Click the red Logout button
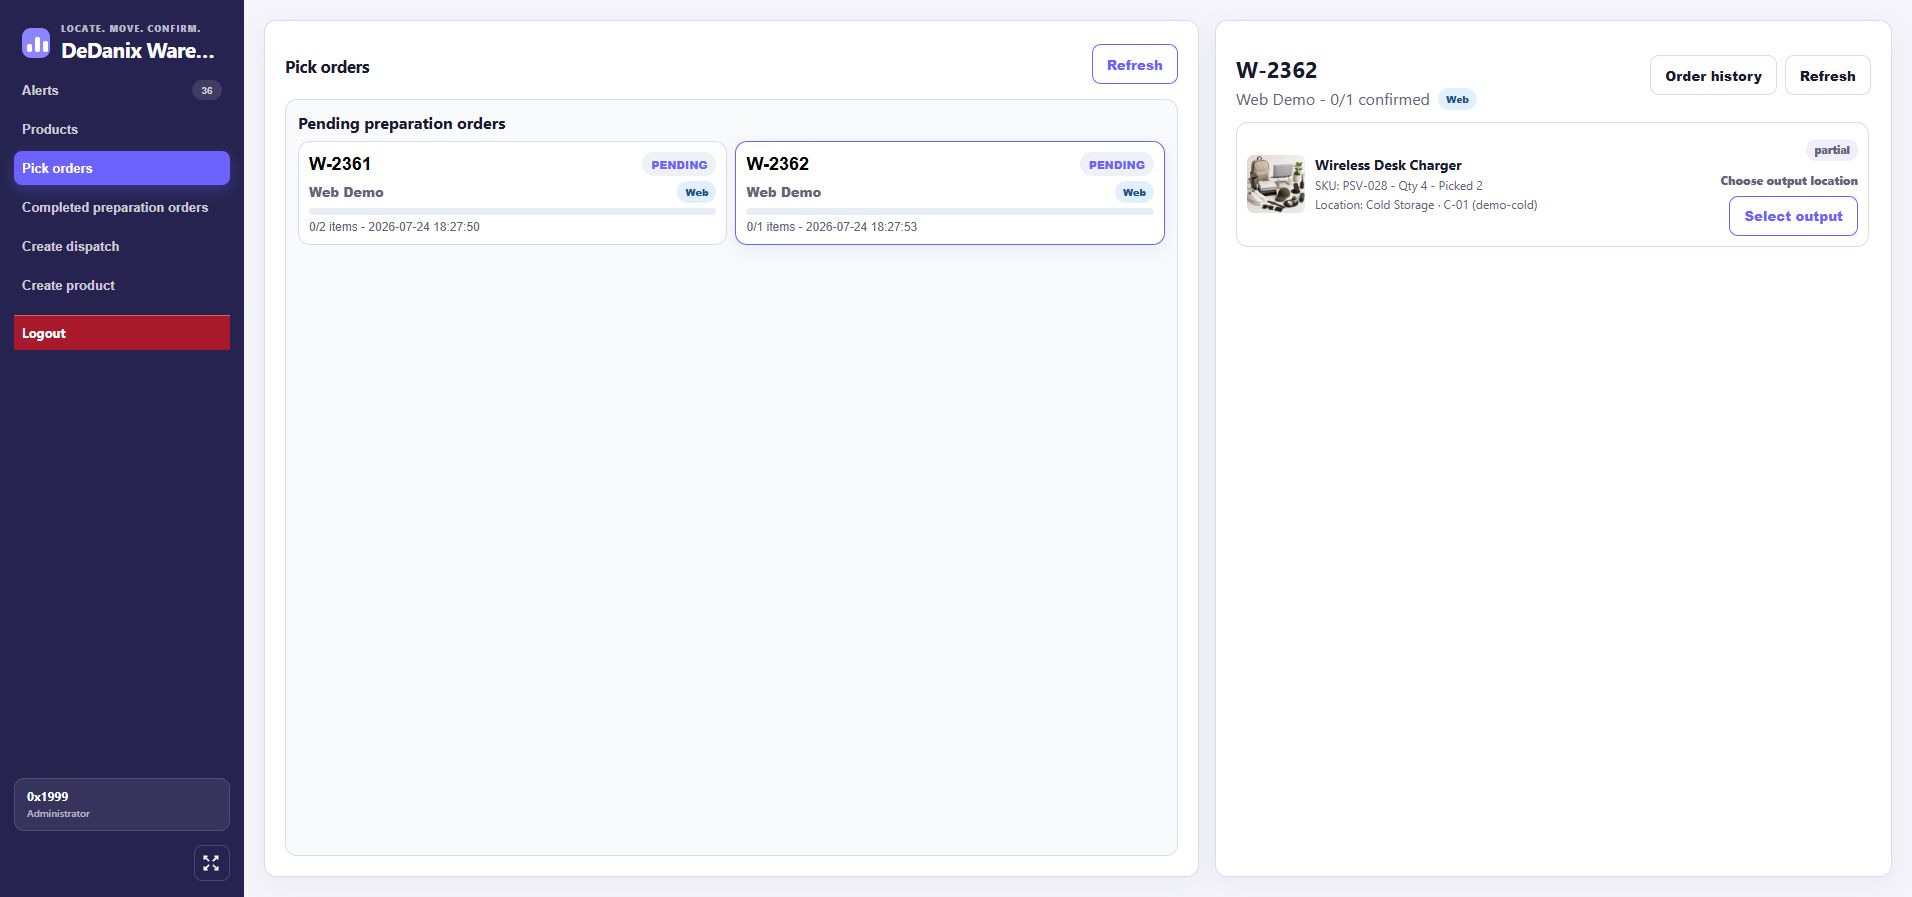The height and width of the screenshot is (897, 1912). (122, 333)
